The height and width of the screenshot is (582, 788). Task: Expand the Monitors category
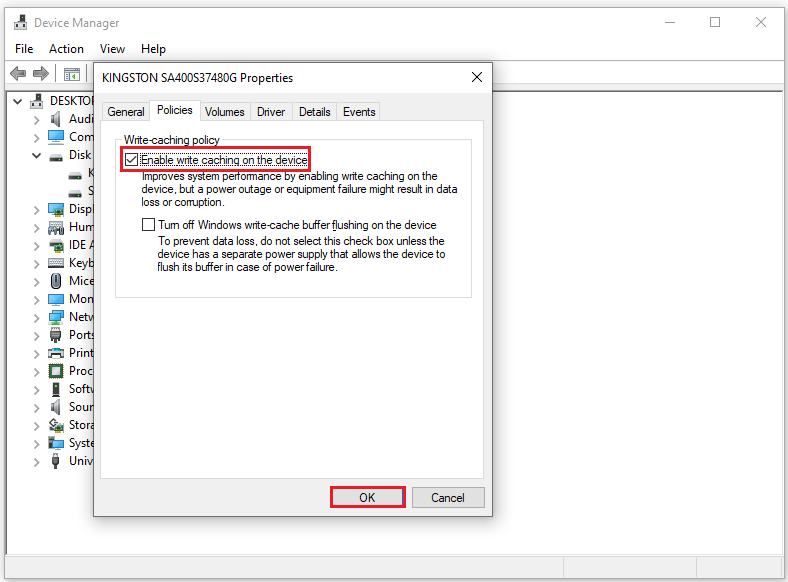click(36, 300)
